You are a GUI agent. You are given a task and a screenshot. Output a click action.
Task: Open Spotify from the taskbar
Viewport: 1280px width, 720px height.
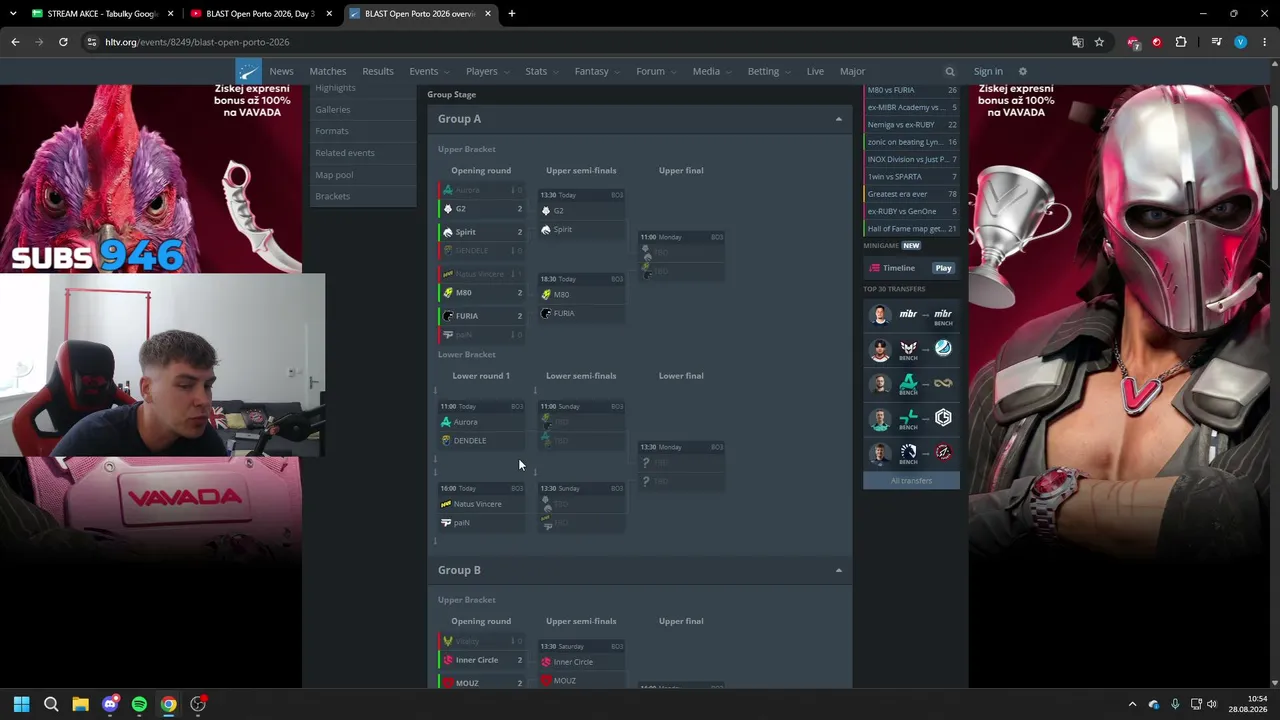click(139, 704)
